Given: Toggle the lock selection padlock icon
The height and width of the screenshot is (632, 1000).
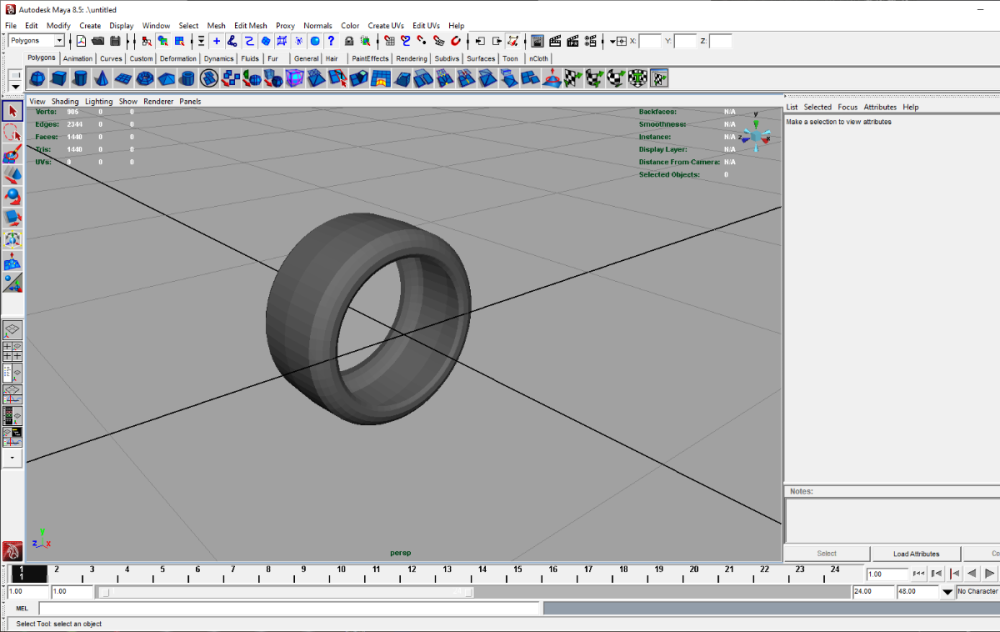Looking at the screenshot, I should click(x=349, y=41).
